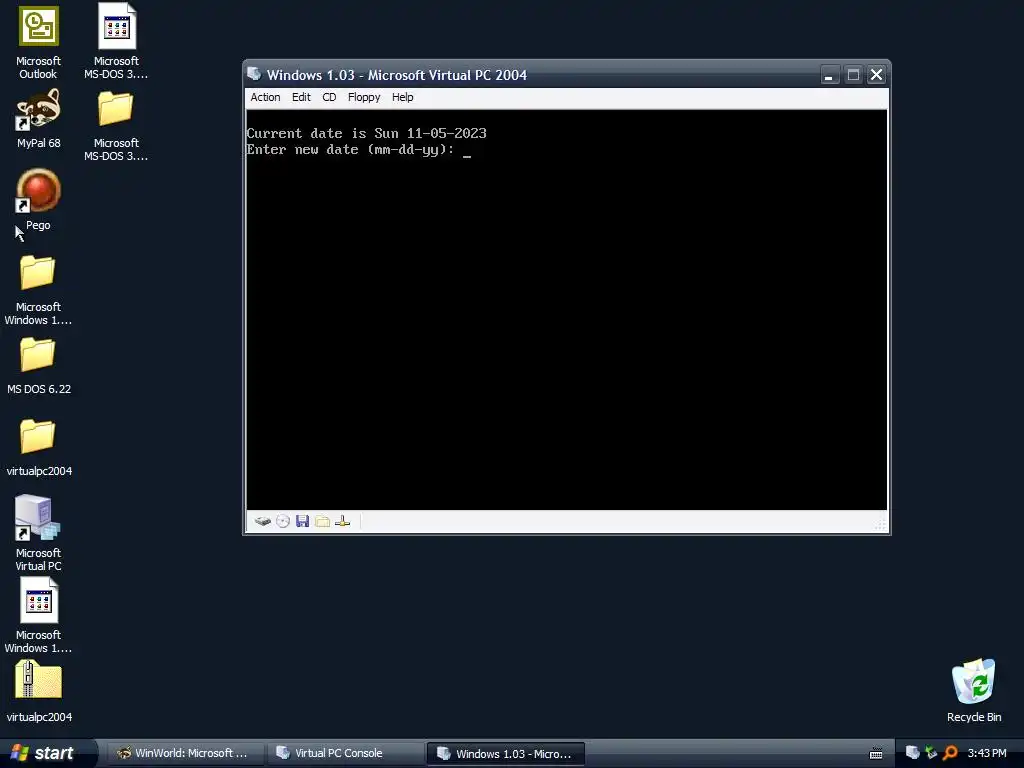The height and width of the screenshot is (768, 1024).
Task: Click the network adapter icon in Virtual PC status bar
Action: tap(342, 521)
